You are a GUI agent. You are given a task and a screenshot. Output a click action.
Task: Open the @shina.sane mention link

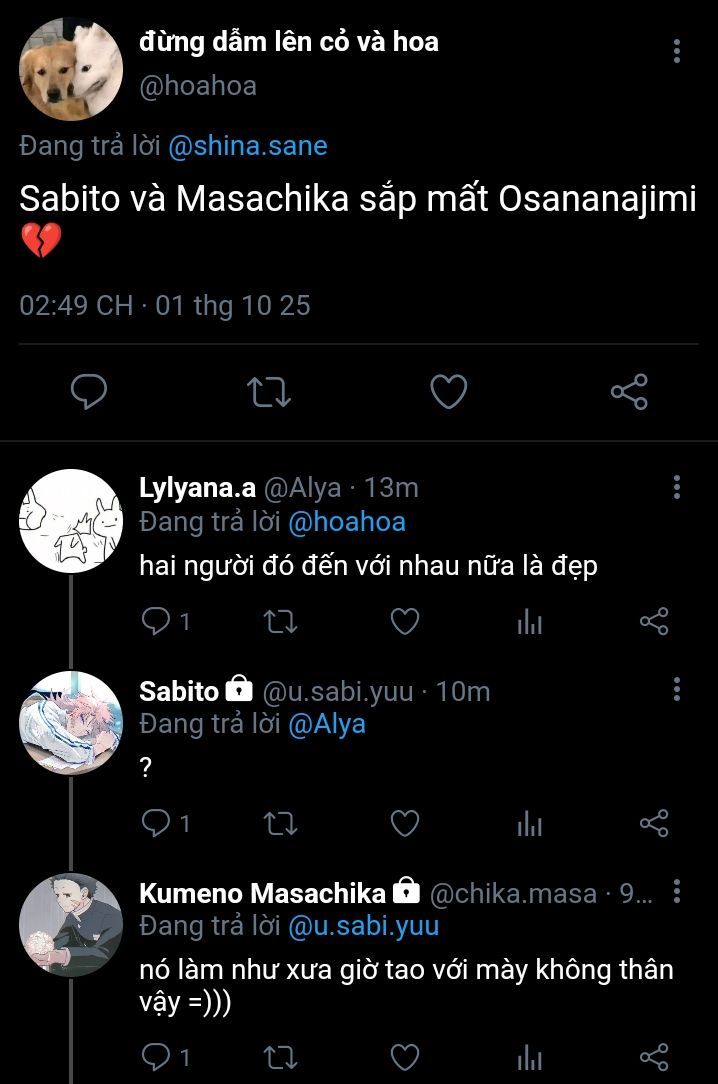click(x=247, y=146)
